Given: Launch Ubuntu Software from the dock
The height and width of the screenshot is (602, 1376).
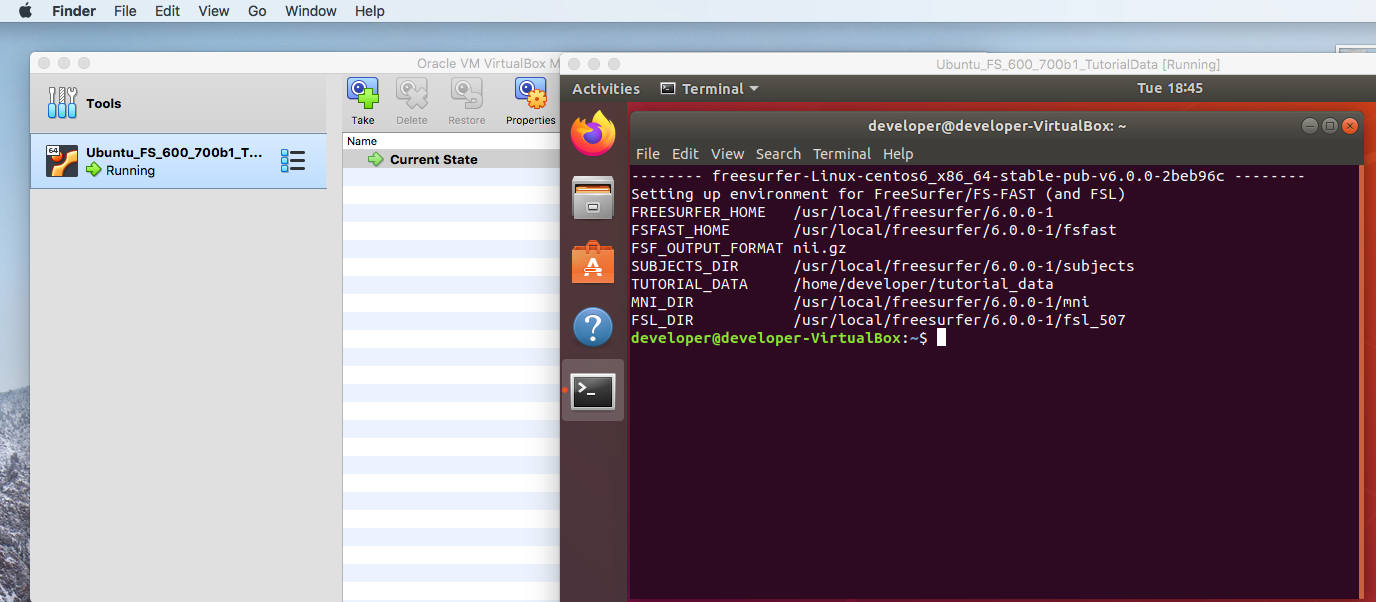Looking at the screenshot, I should pos(593,263).
